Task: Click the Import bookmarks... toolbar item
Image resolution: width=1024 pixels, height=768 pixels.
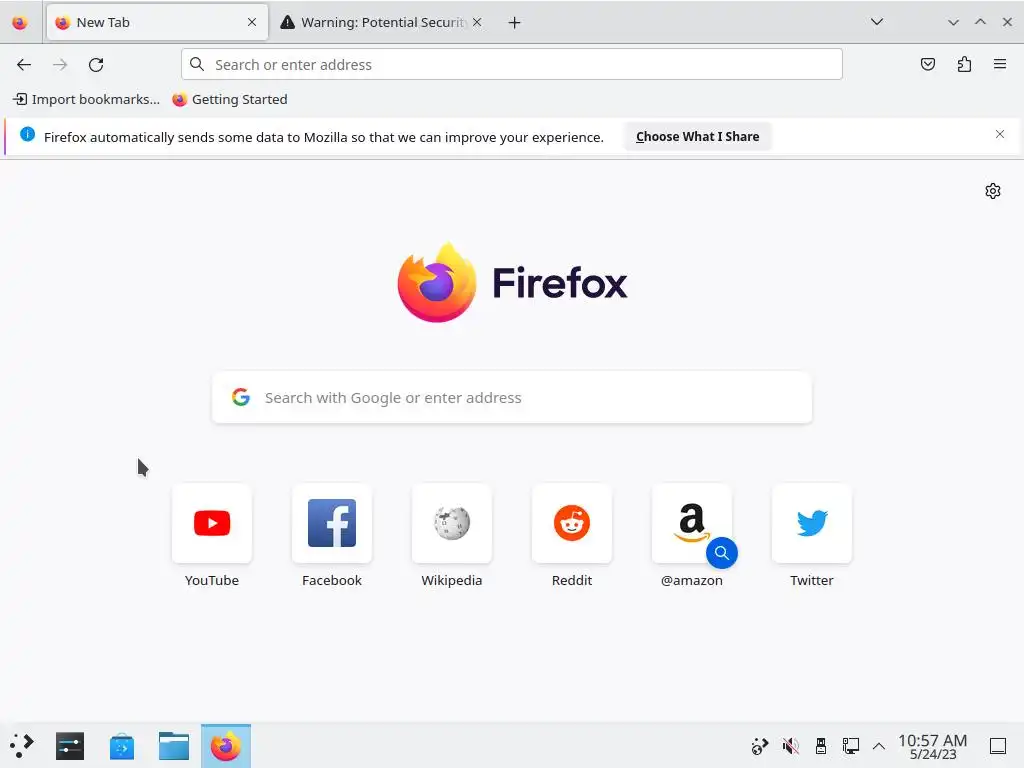Action: tap(86, 99)
